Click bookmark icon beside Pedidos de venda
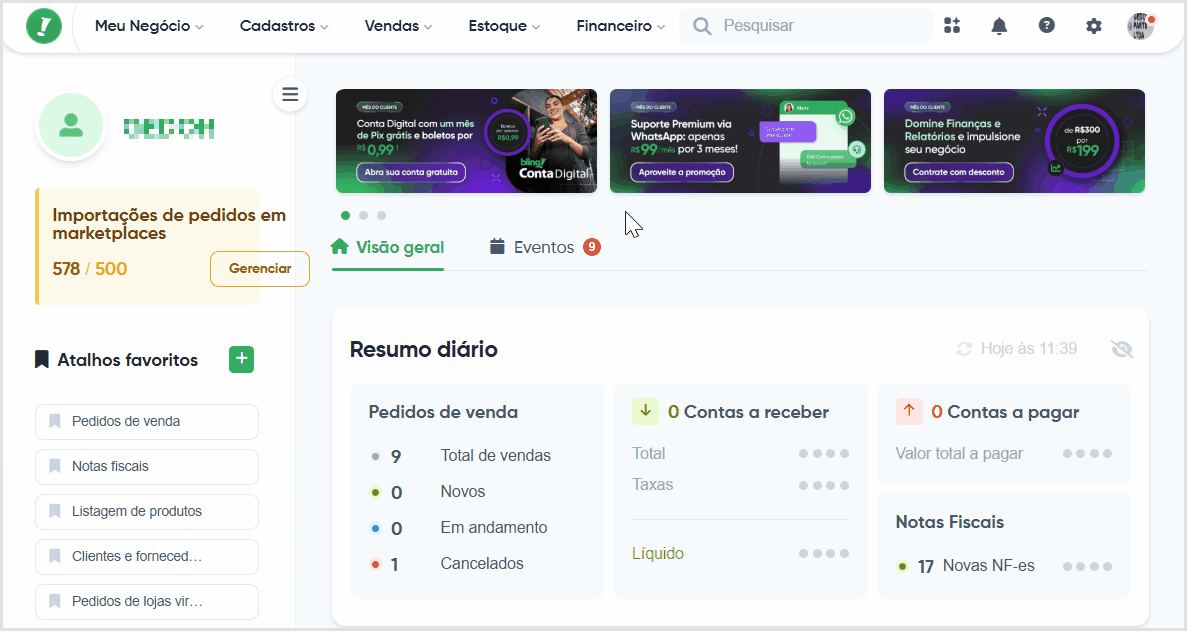 click(x=55, y=421)
